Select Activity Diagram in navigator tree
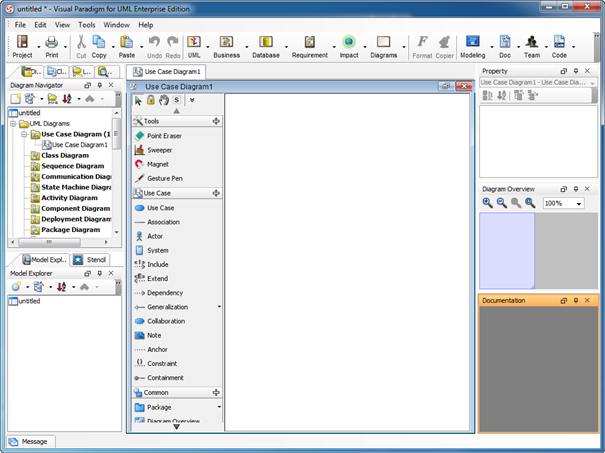The height and width of the screenshot is (453, 605). [x=69, y=198]
